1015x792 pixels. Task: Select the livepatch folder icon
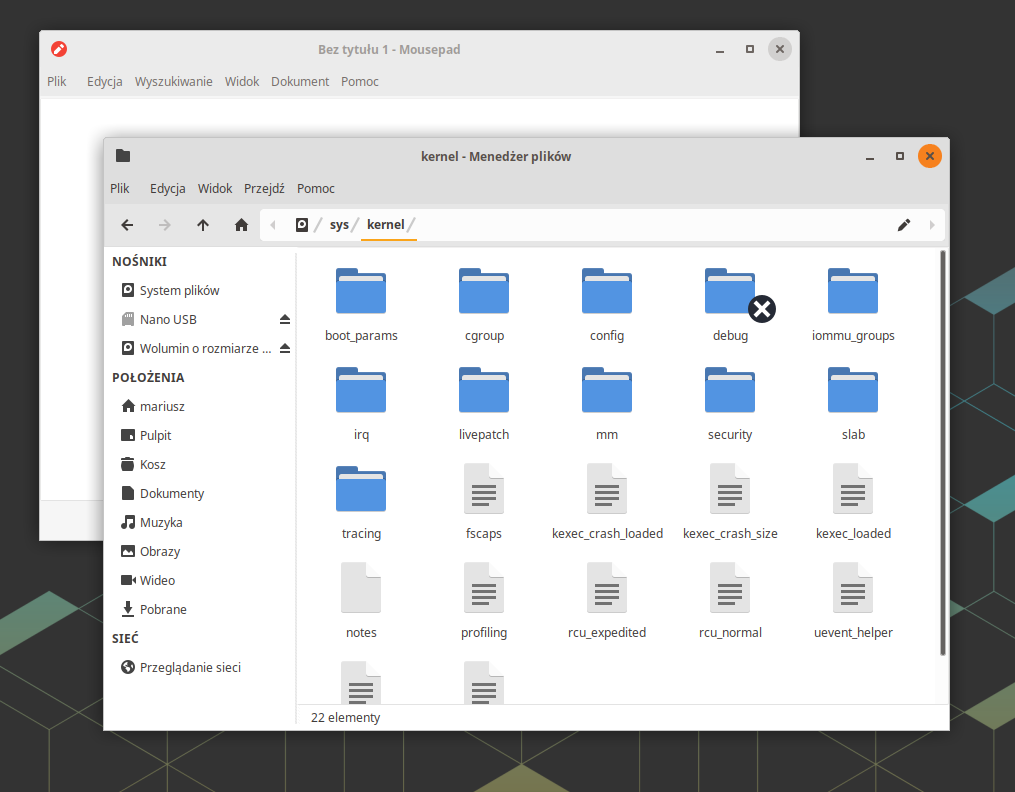point(484,390)
